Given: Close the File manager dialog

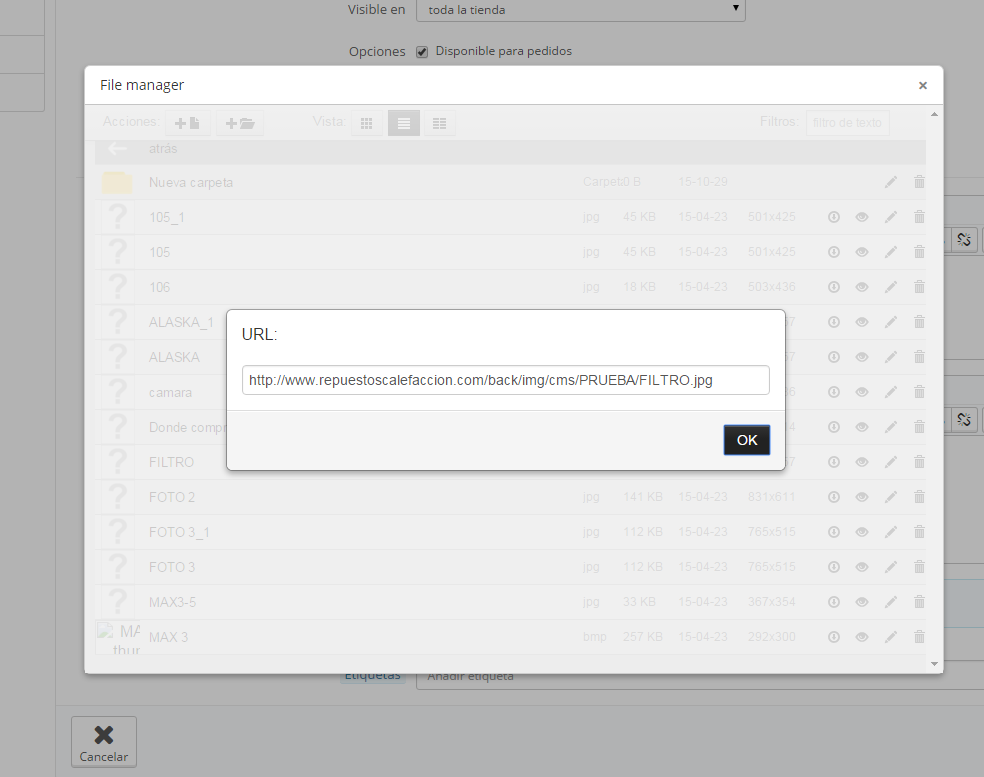Looking at the screenshot, I should click(x=922, y=85).
